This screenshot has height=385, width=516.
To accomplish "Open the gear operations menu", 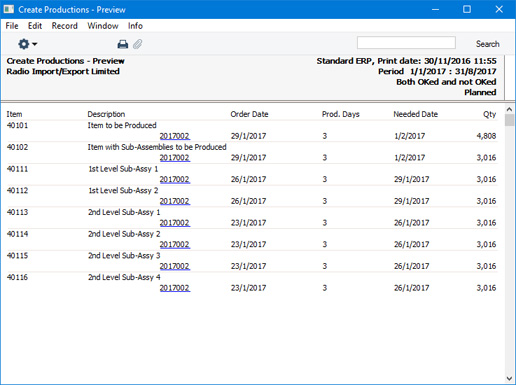I will tap(27, 44).
